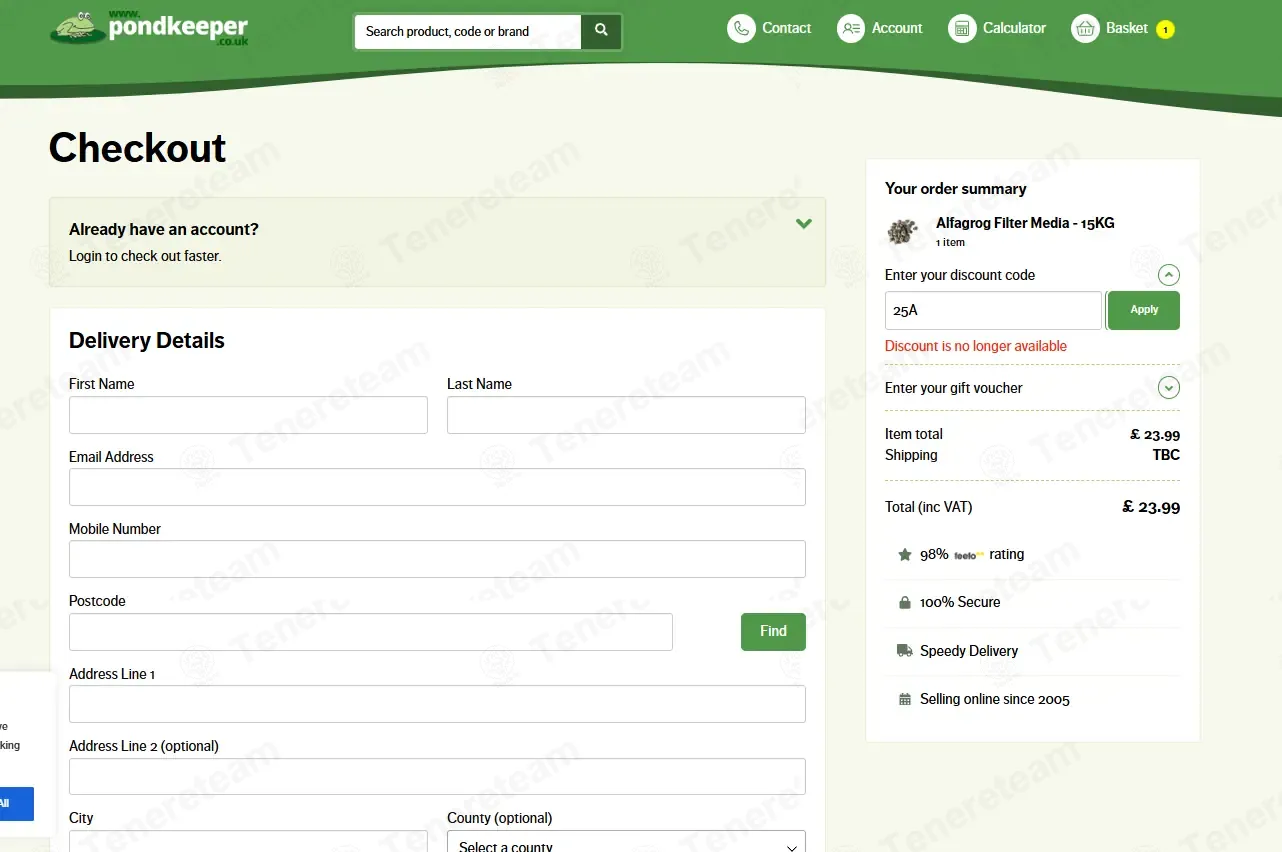Click the Mobile Number field
Image resolution: width=1282 pixels, height=852 pixels.
point(437,559)
